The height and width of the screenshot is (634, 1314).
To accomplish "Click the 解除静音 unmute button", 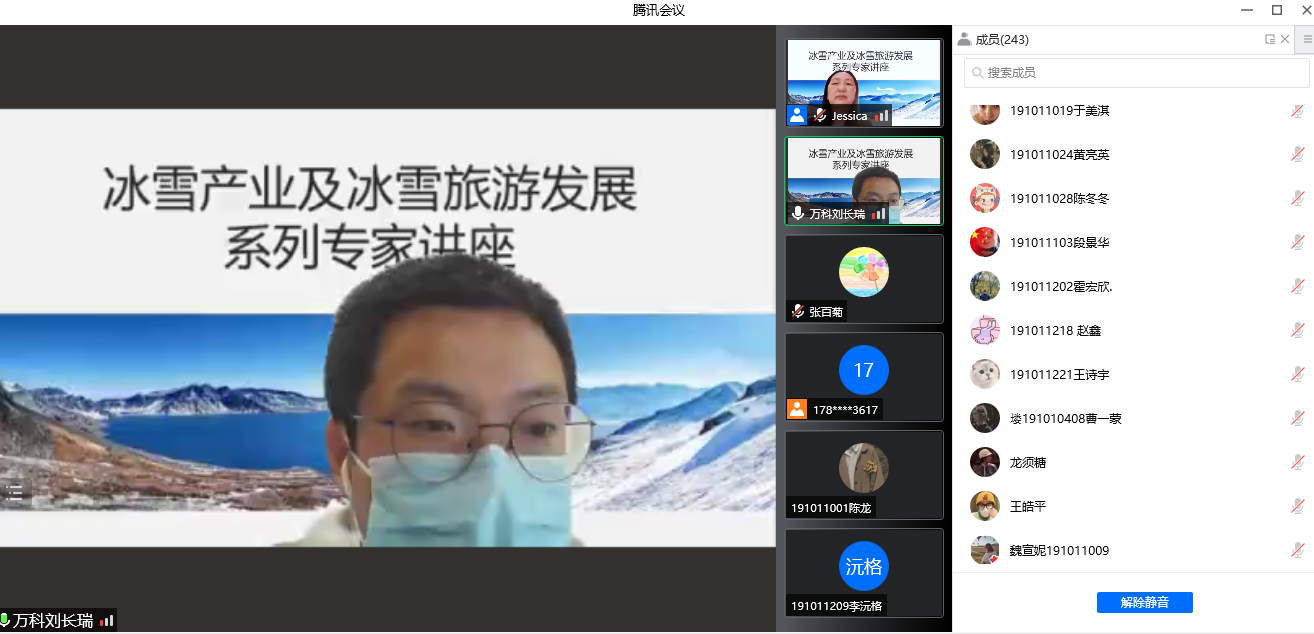I will 1144,602.
